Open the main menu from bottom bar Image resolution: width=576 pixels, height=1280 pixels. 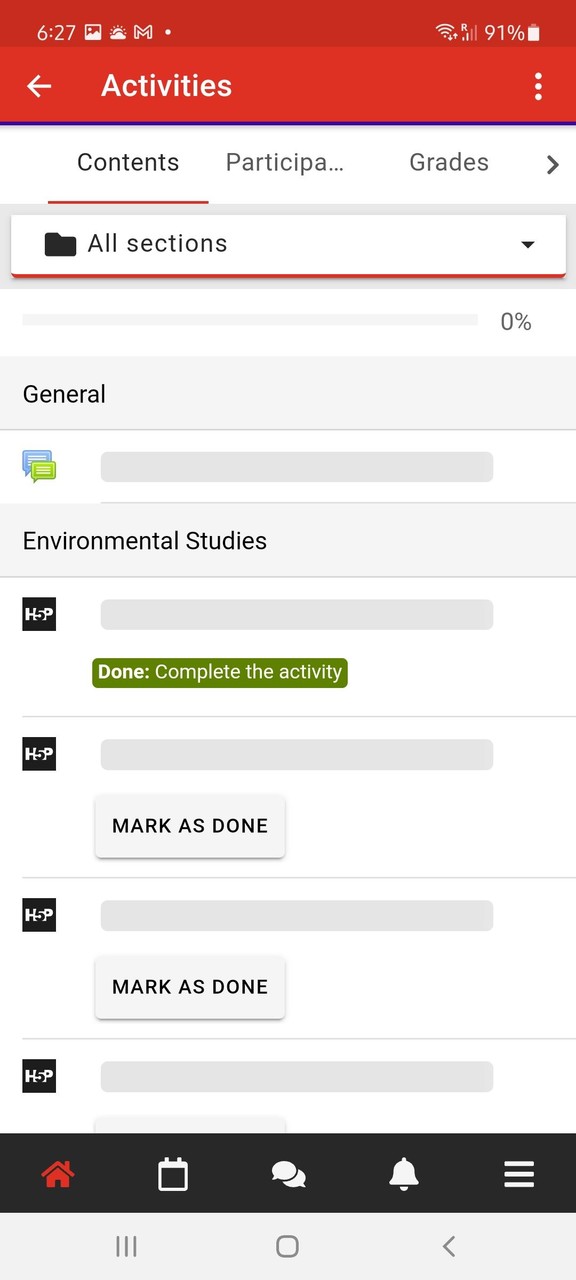(518, 1173)
